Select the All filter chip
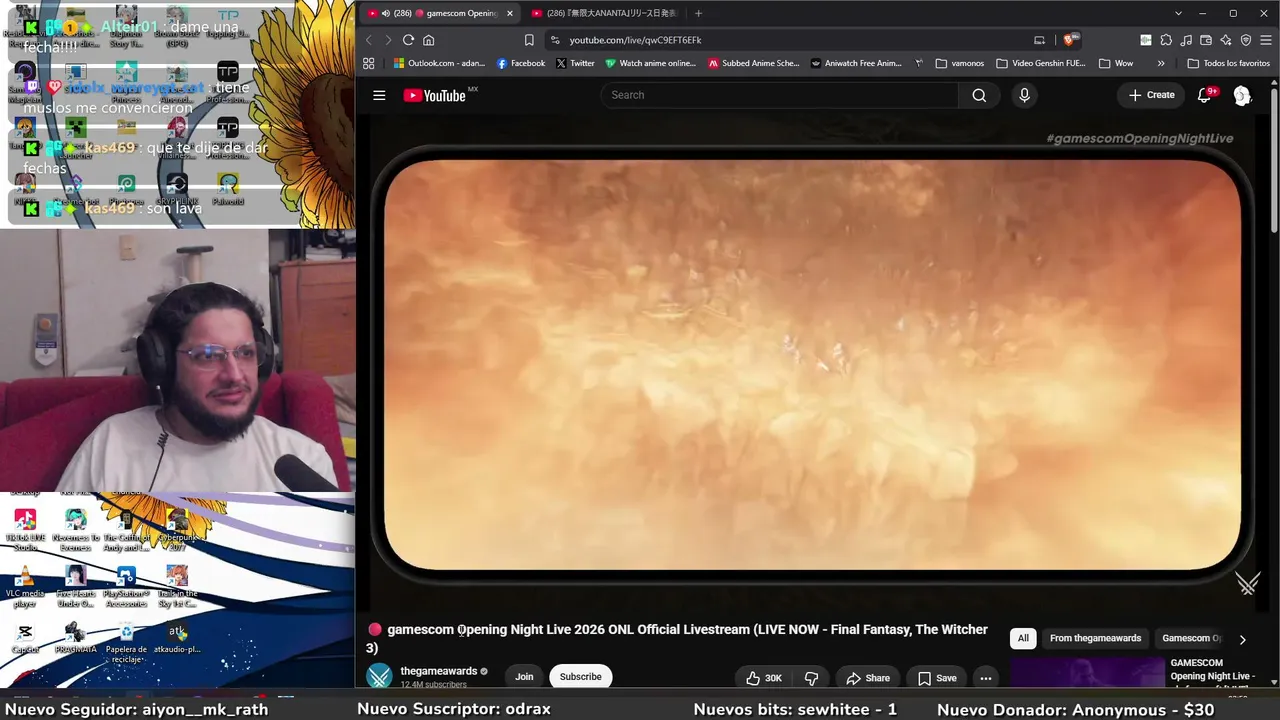Screen dimensions: 1280x720 click(x=1023, y=638)
